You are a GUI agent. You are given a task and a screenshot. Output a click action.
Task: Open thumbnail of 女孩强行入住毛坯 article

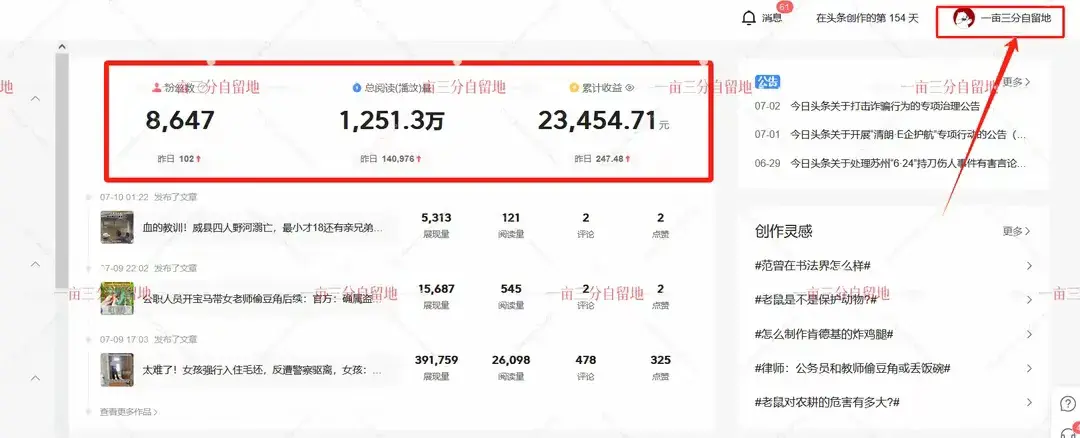pos(117,370)
